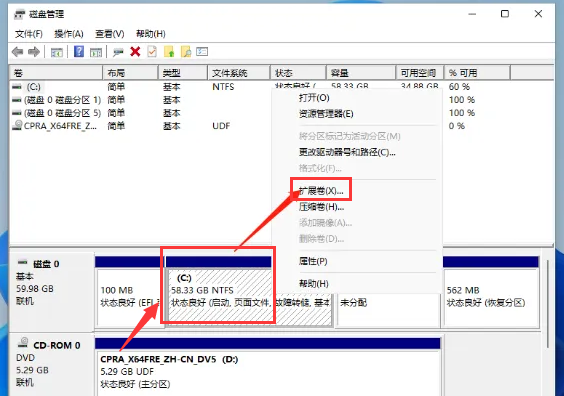Toggle the show/hide console tree icon

pos(56,53)
